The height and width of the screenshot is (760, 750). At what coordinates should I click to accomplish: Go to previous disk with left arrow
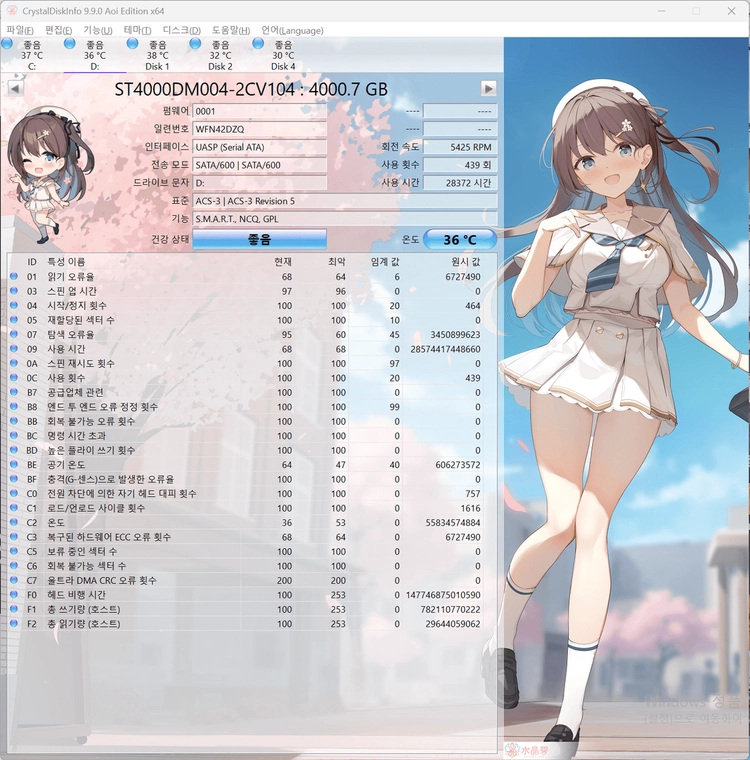tap(16, 88)
